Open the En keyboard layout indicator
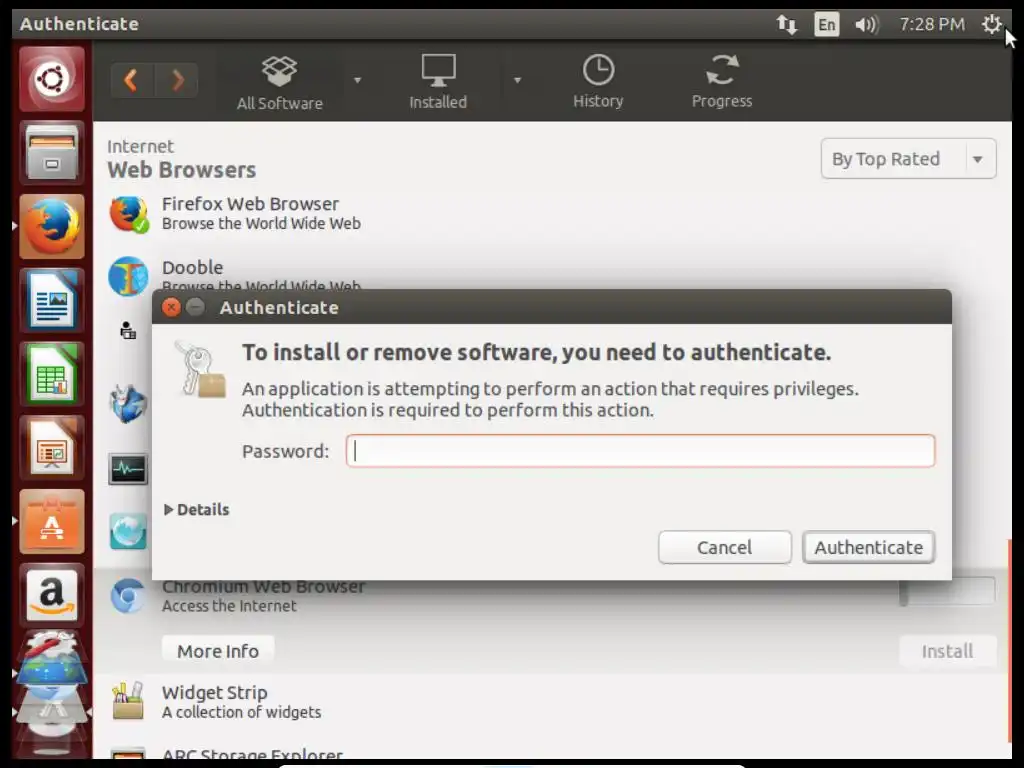 click(x=826, y=24)
